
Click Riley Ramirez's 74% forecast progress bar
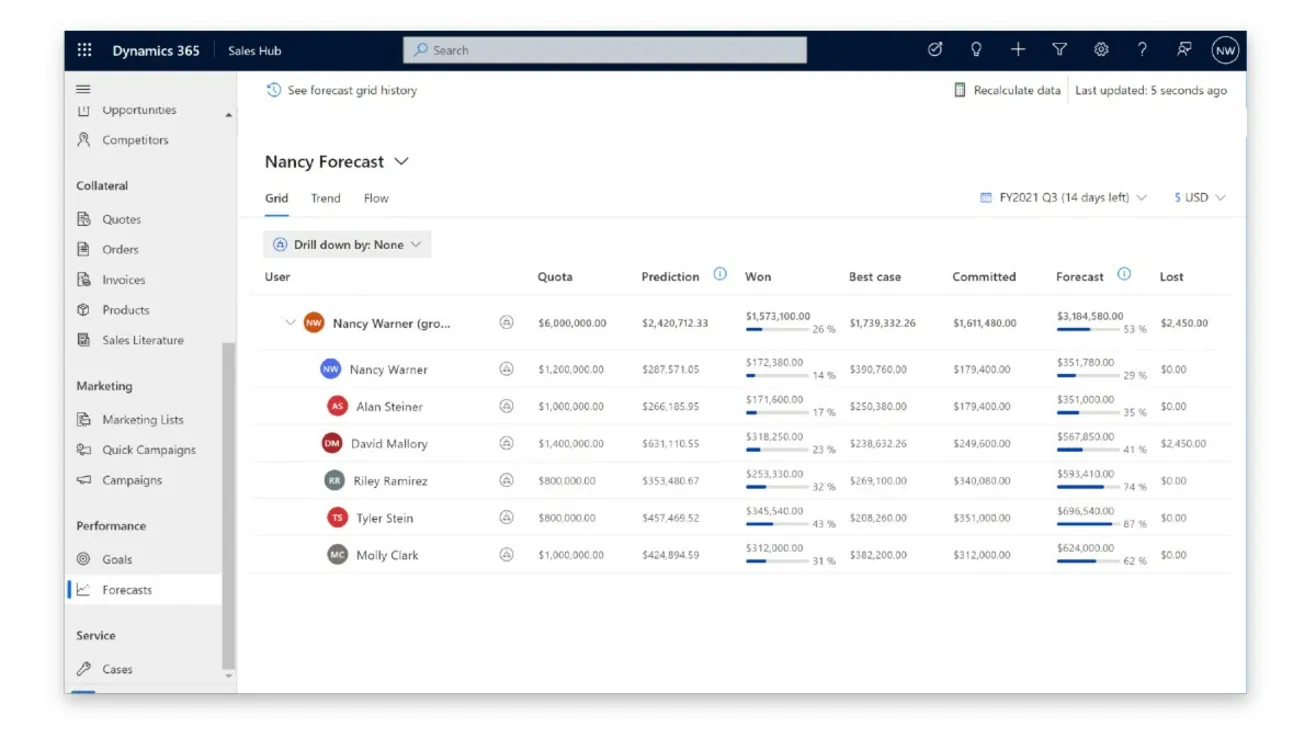[x=1088, y=486]
